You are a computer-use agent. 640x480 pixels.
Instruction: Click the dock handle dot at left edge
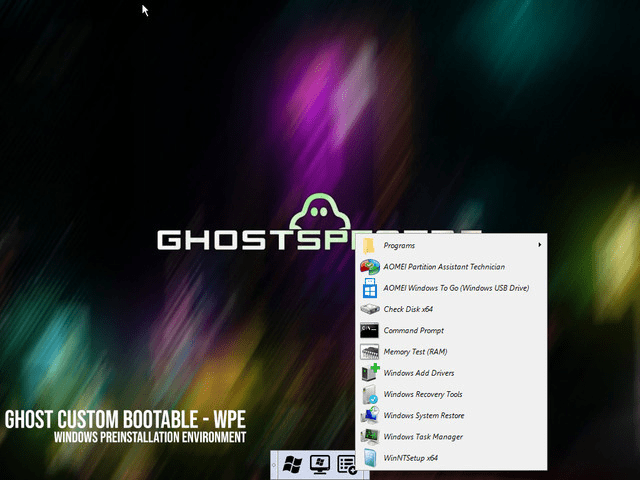pos(273,465)
